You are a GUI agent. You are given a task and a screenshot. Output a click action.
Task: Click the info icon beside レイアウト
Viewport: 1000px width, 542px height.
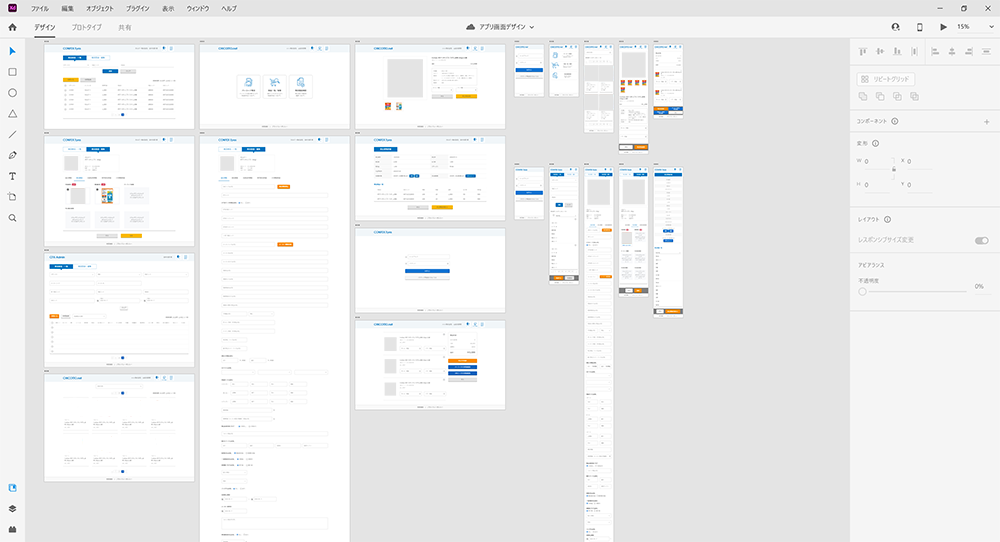coord(887,219)
